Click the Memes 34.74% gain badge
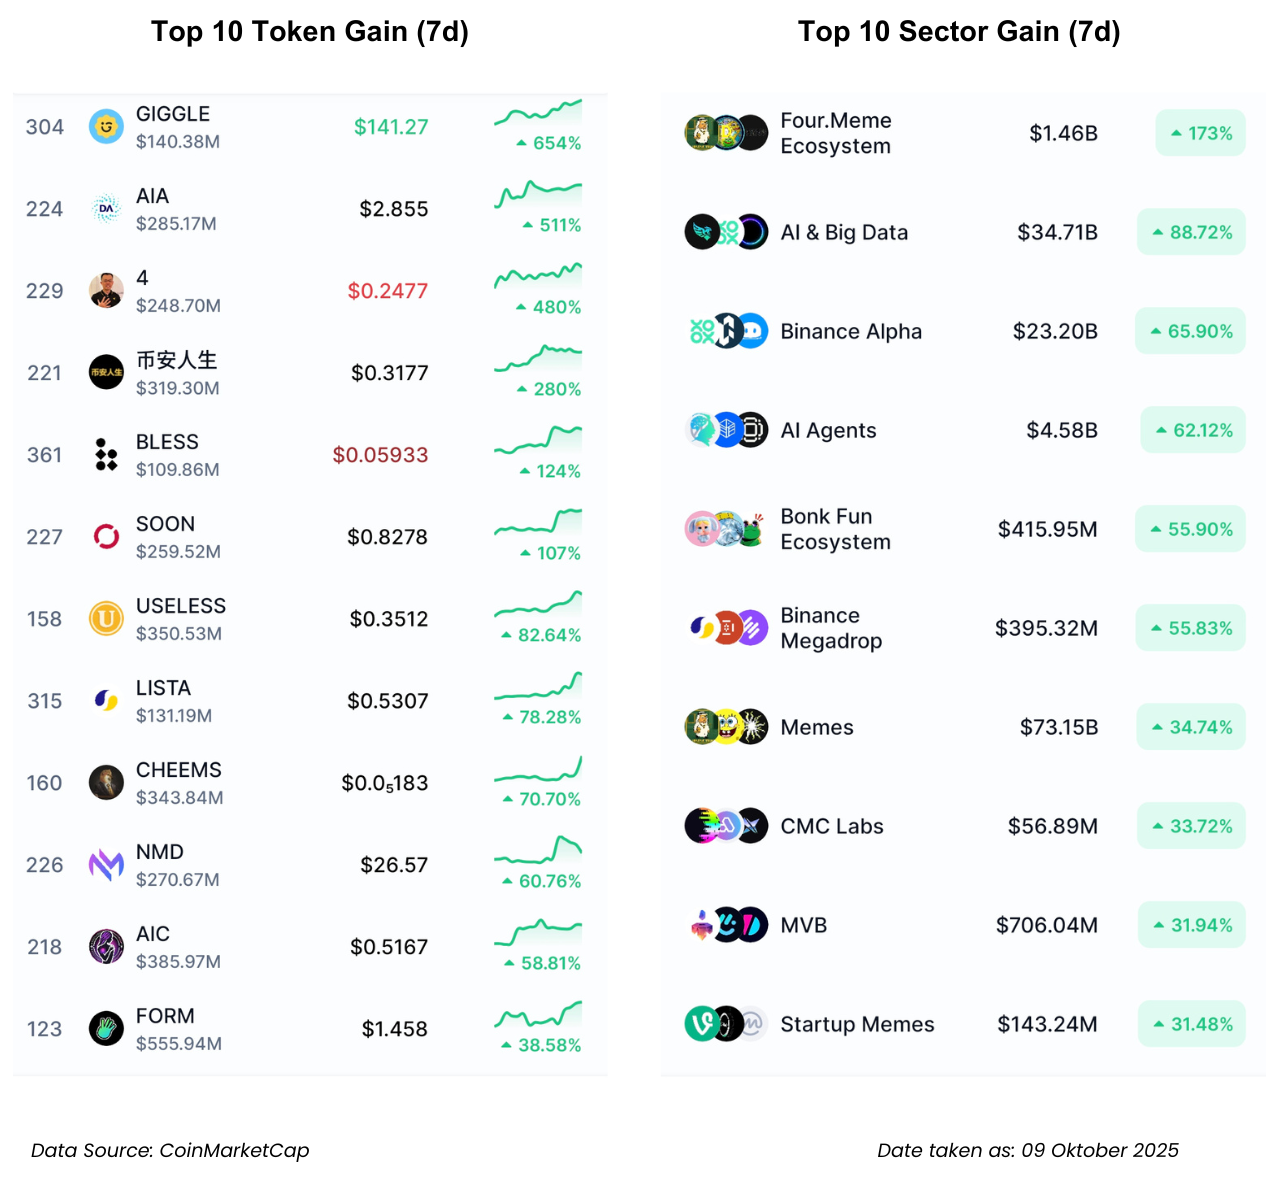 pos(1191,727)
